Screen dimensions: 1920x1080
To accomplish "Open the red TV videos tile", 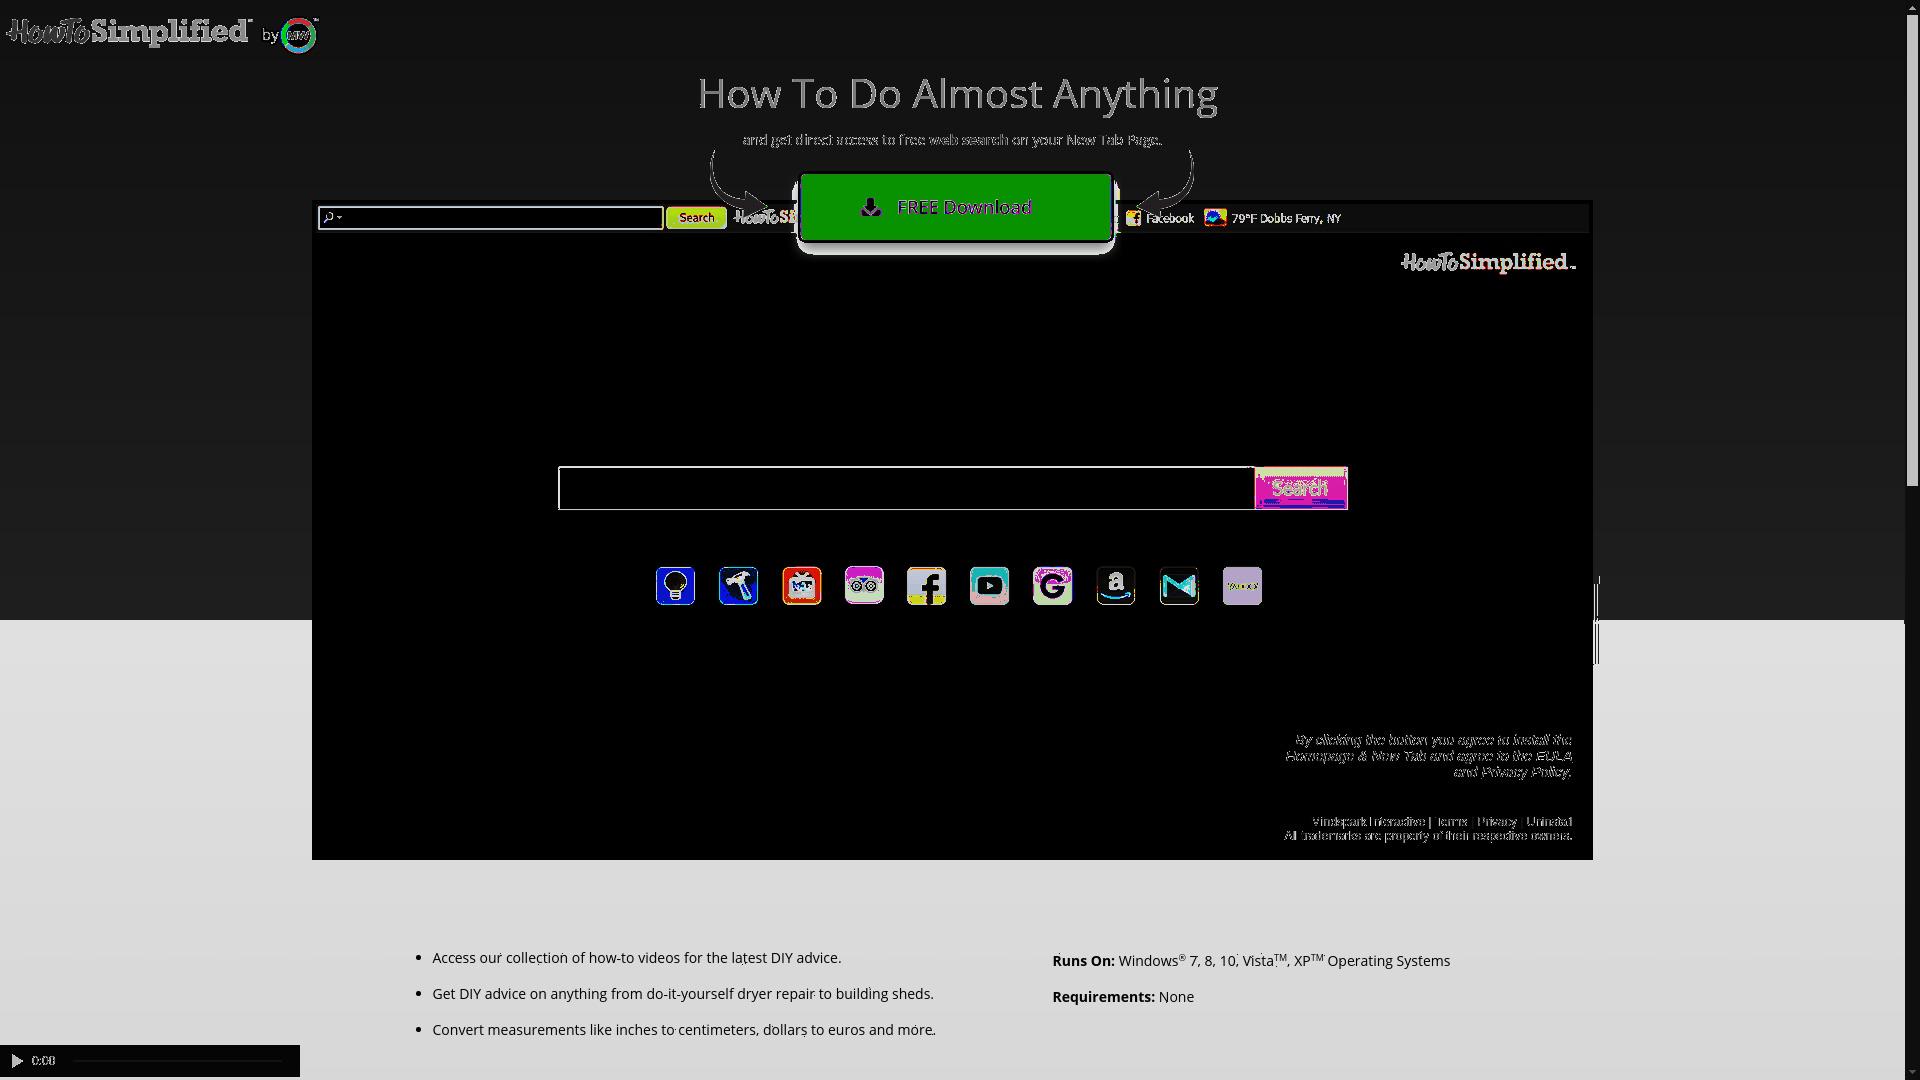I will point(801,586).
